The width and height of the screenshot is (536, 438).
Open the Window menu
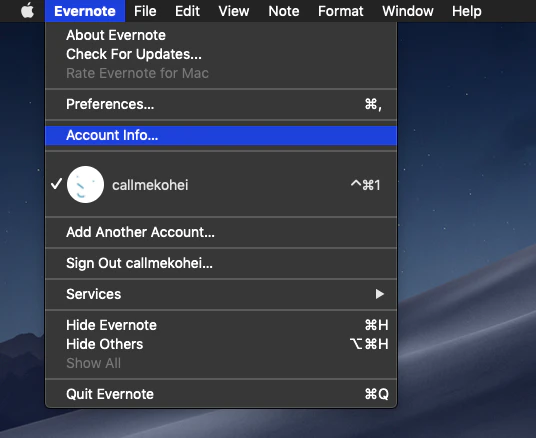408,11
